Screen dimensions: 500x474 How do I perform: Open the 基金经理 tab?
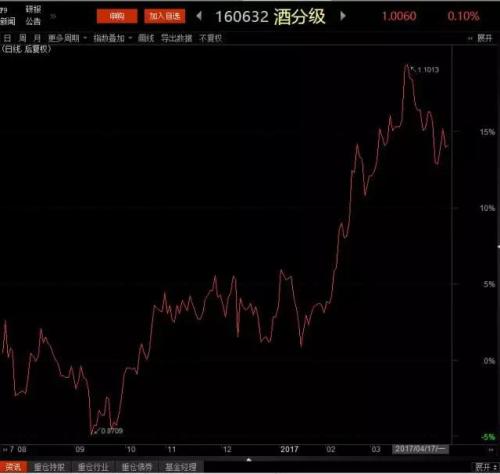click(181, 467)
